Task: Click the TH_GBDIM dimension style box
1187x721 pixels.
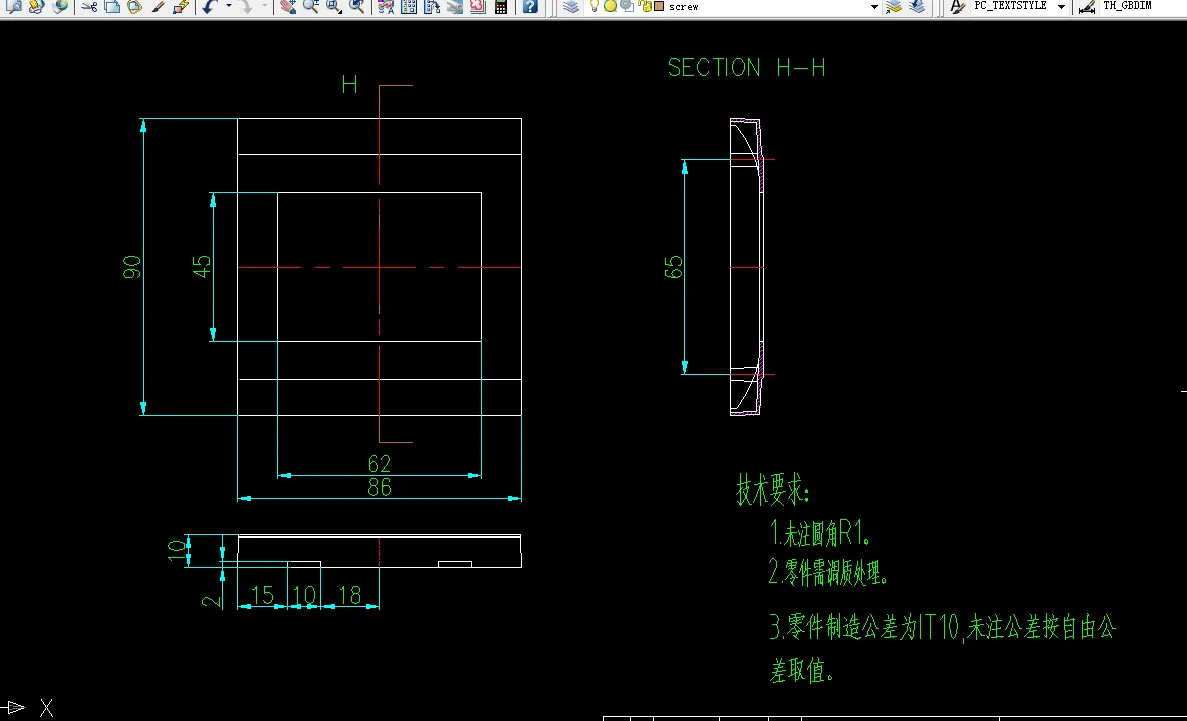Action: coord(1142,6)
